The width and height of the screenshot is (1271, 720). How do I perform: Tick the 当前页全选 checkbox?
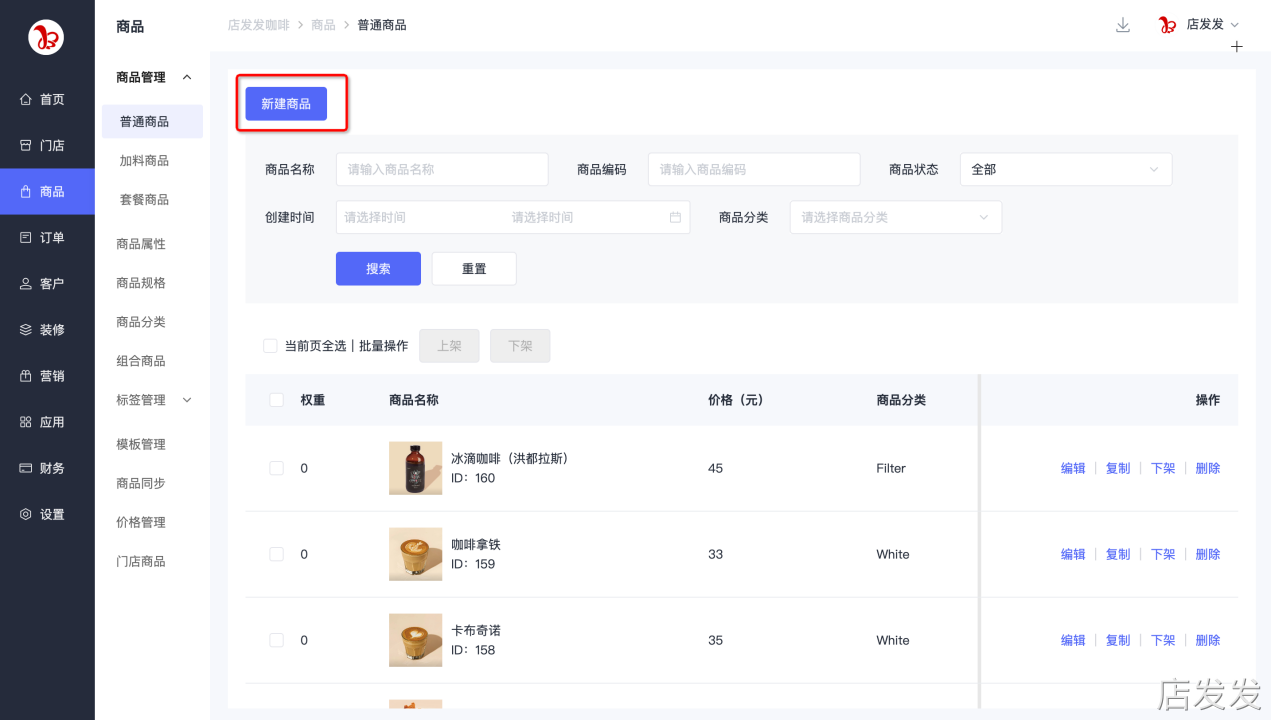pos(270,346)
